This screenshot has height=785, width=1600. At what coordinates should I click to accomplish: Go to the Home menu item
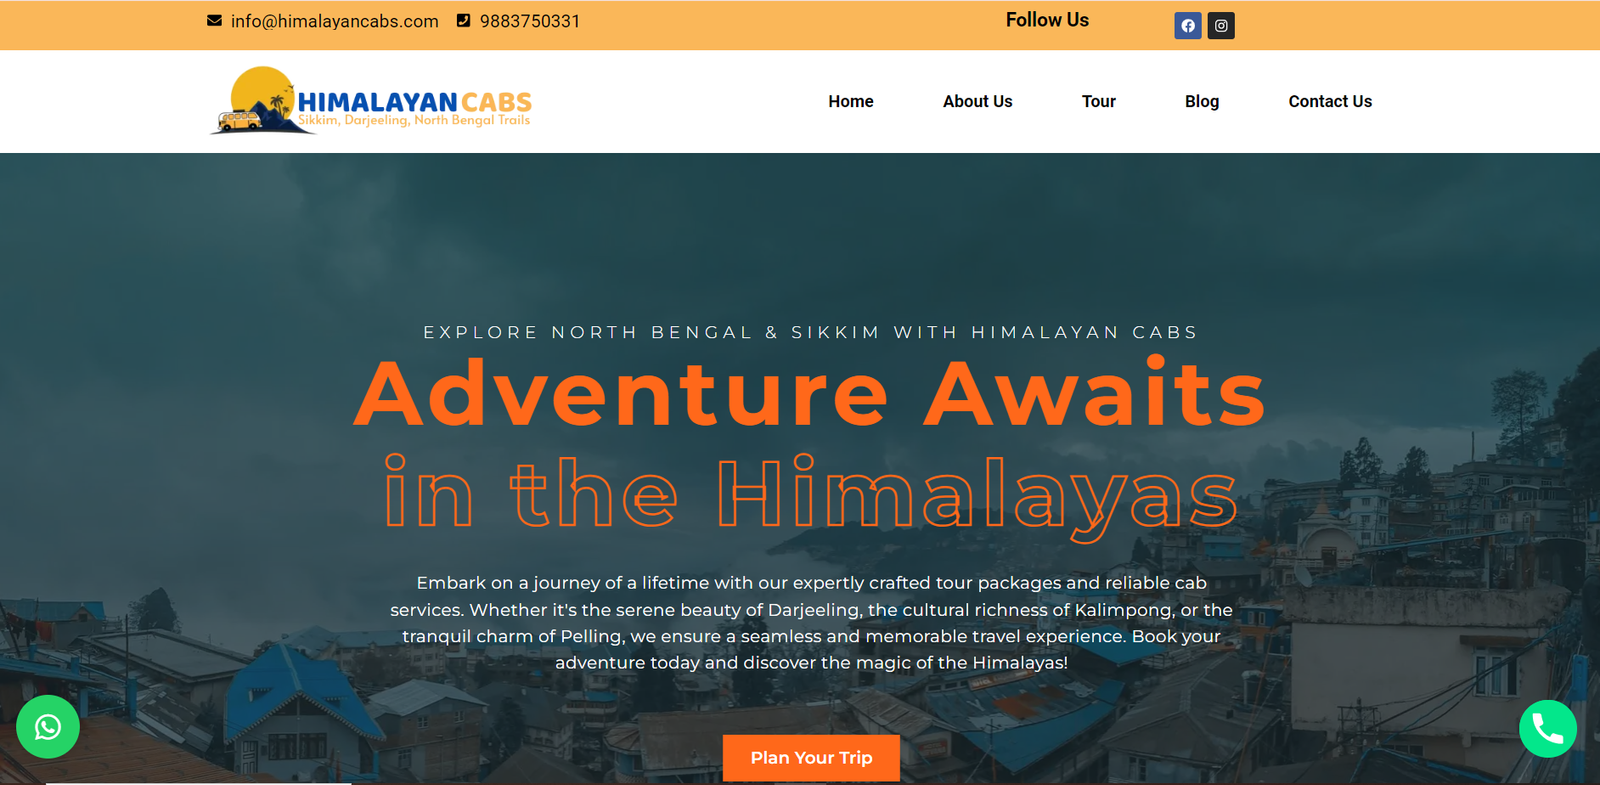click(x=851, y=101)
